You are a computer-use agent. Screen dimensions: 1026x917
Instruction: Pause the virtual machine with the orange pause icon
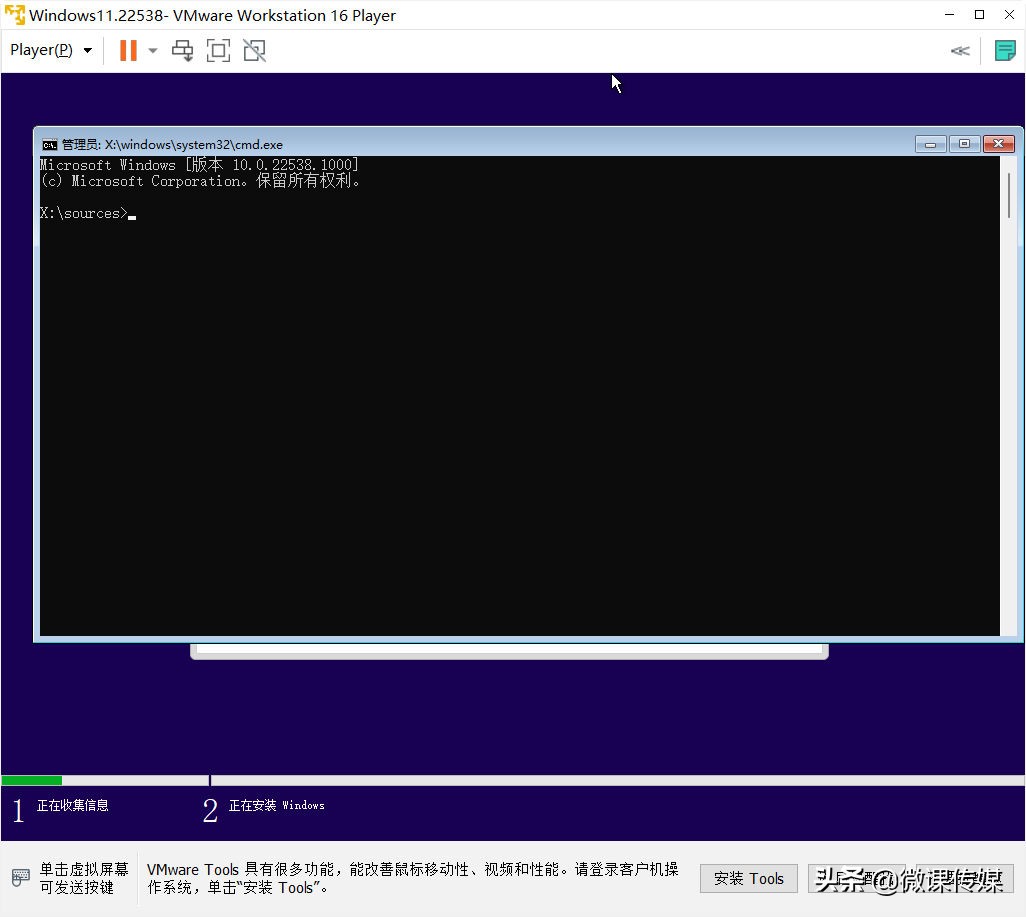coord(128,50)
